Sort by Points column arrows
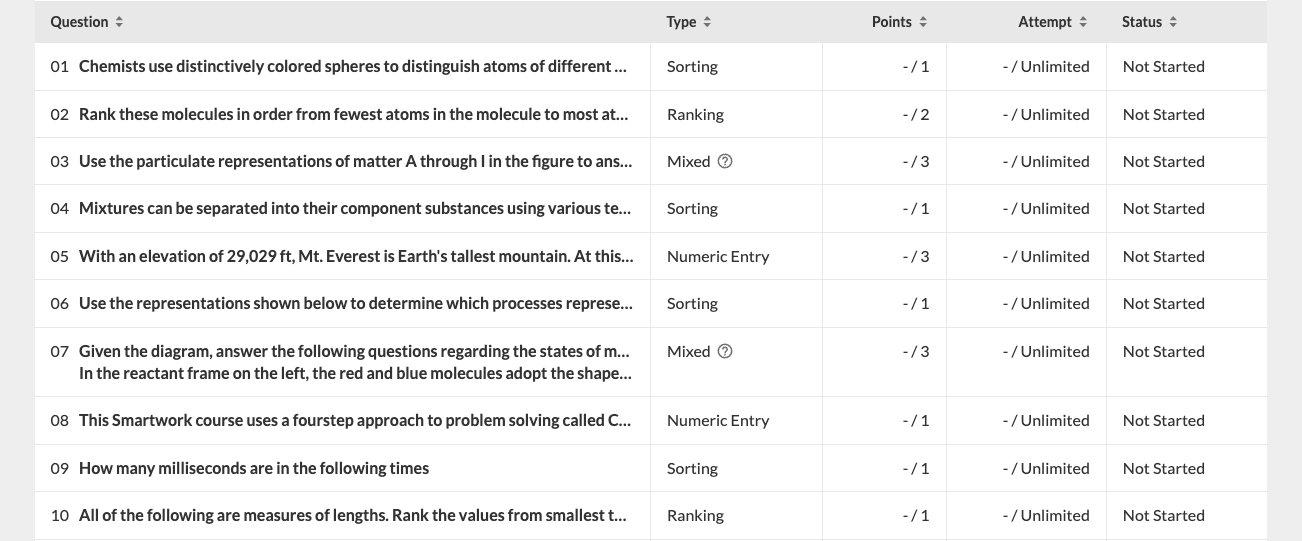Image resolution: width=1302 pixels, height=541 pixels. coord(923,22)
